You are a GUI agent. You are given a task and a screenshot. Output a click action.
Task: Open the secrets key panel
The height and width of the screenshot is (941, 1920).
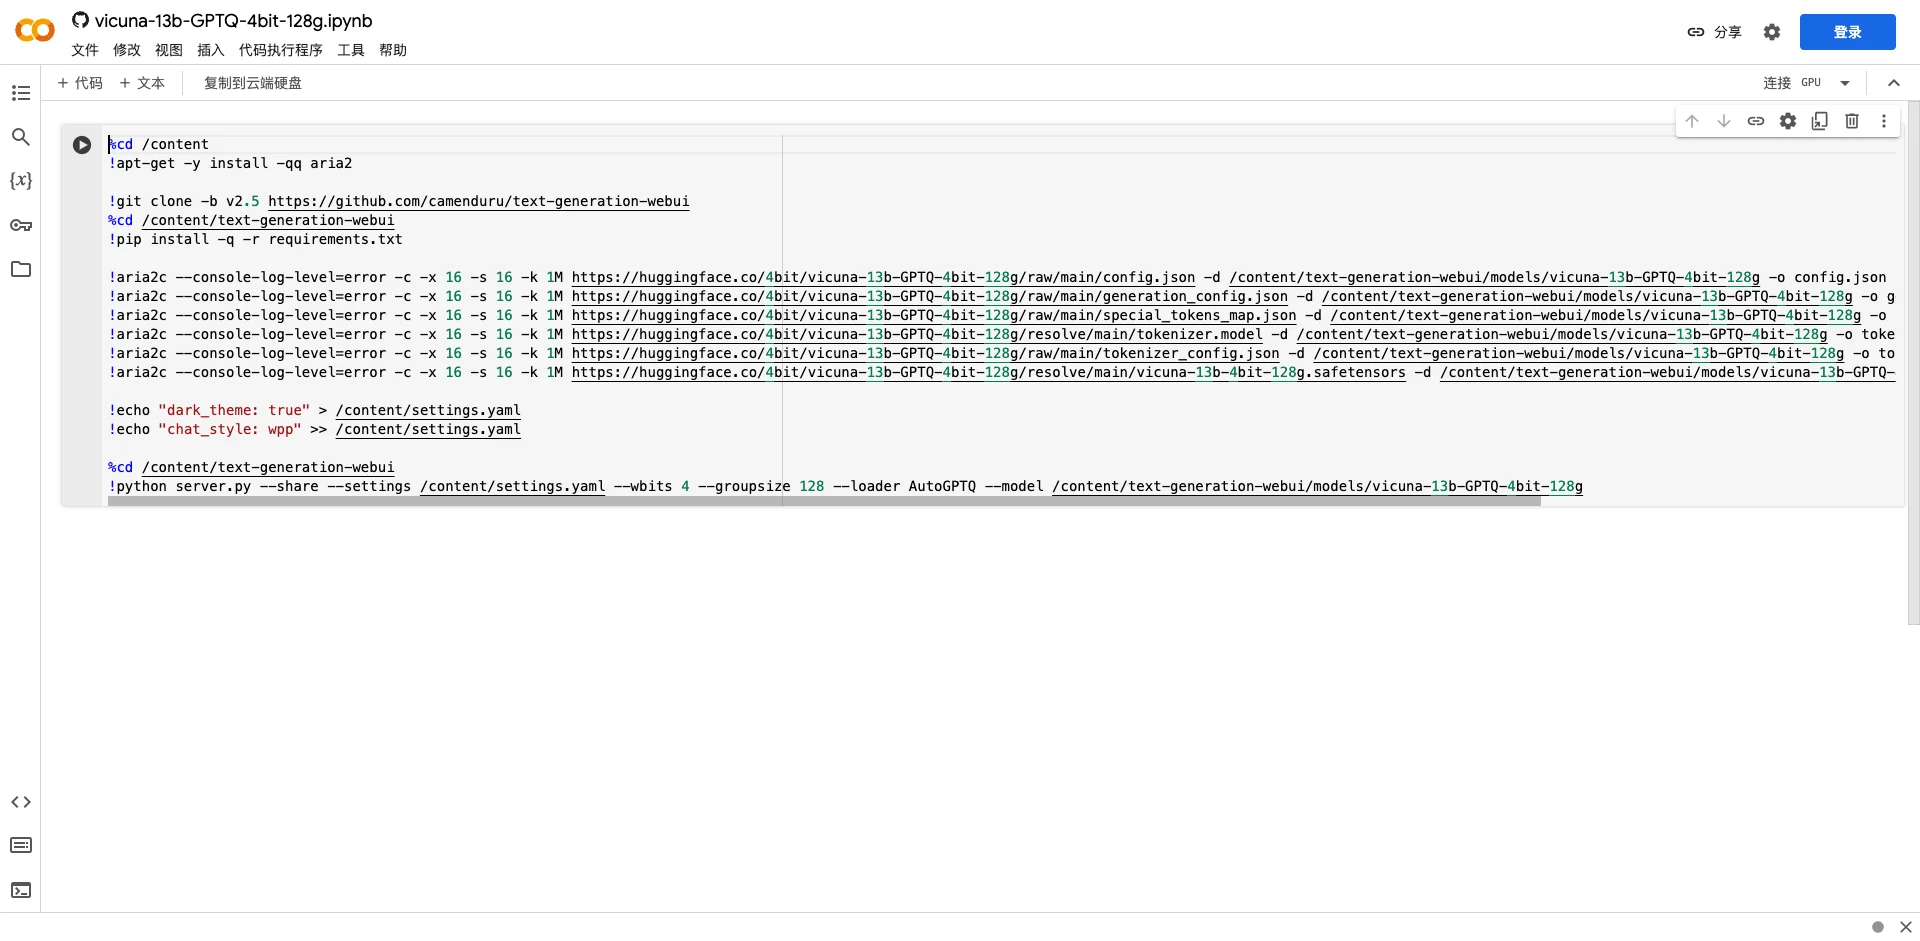pyautogui.click(x=21, y=225)
